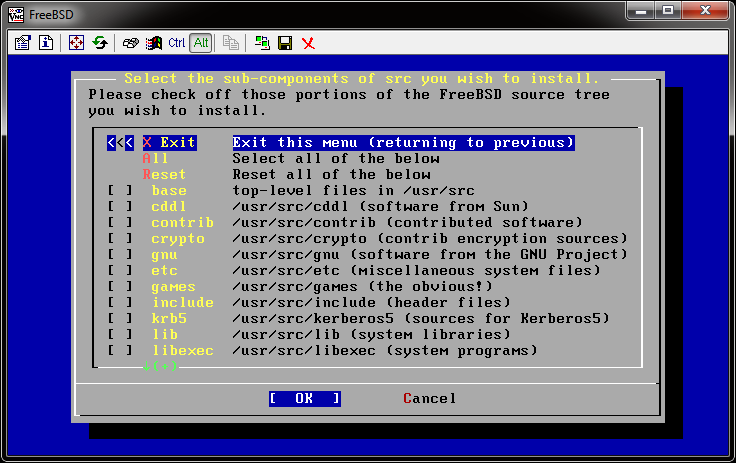Open VNC connection options
Viewport: 736px width, 463px height.
coord(23,43)
